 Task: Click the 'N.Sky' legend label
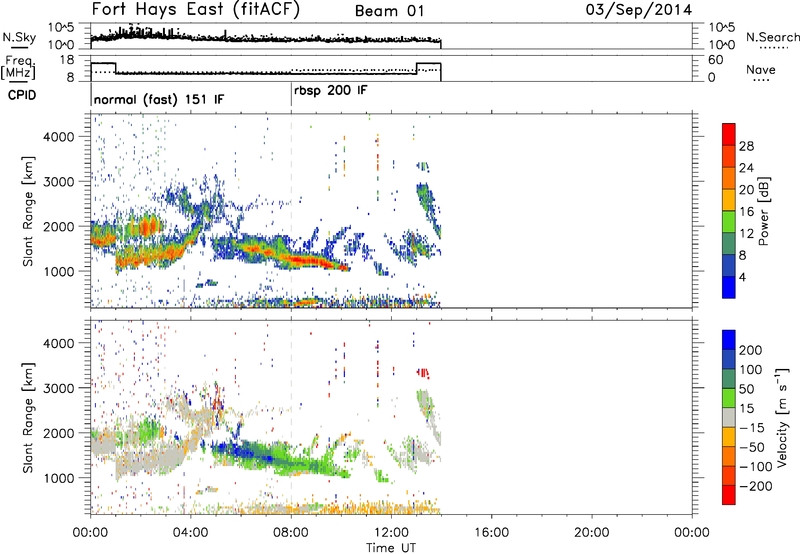(x=19, y=37)
